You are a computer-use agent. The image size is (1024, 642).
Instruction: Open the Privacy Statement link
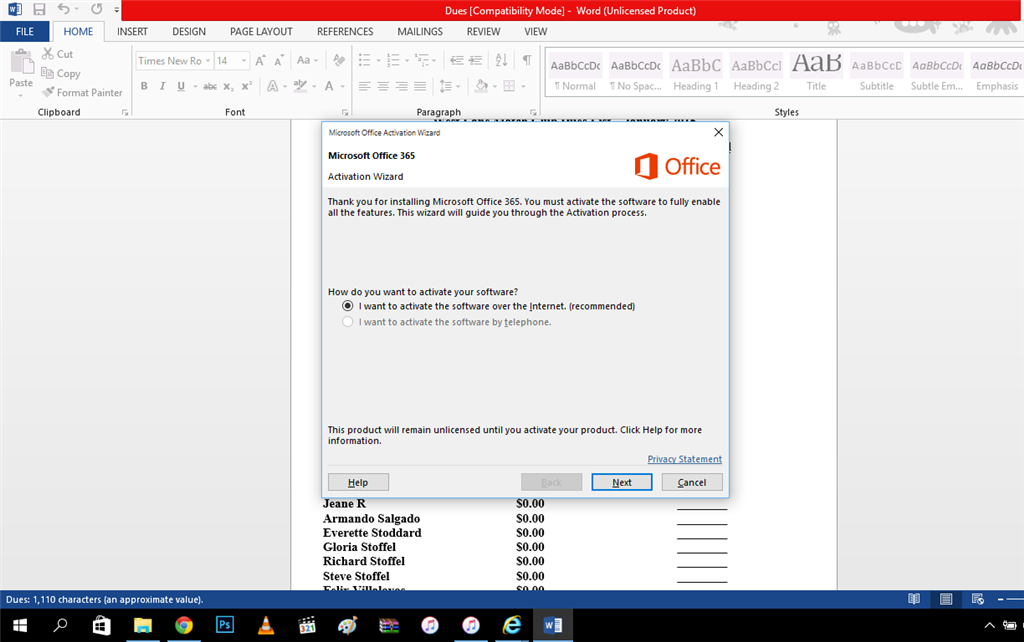pos(684,459)
